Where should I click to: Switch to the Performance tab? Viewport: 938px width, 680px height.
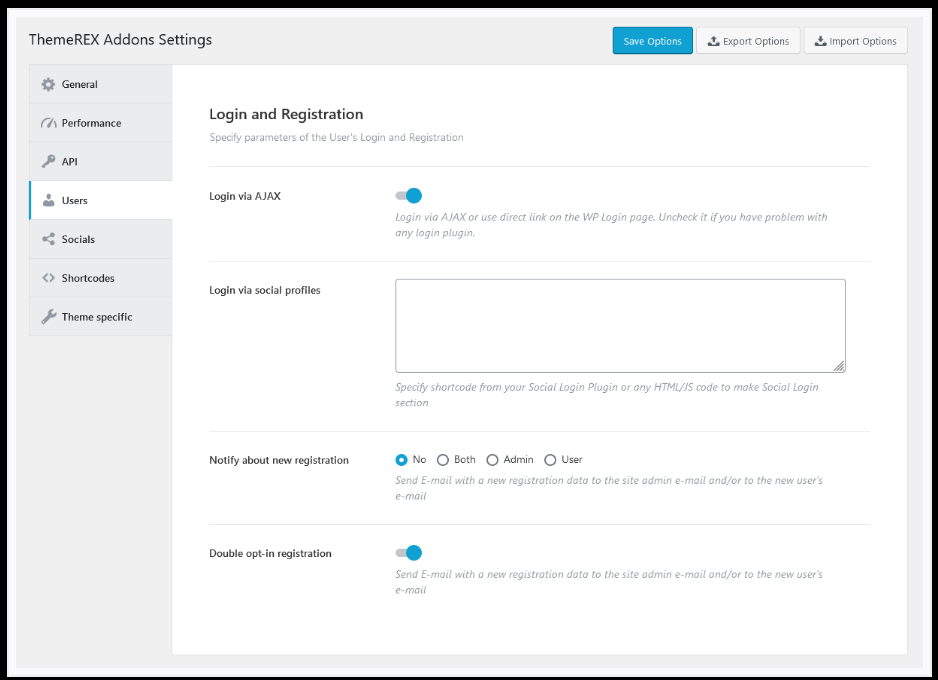[x=100, y=123]
